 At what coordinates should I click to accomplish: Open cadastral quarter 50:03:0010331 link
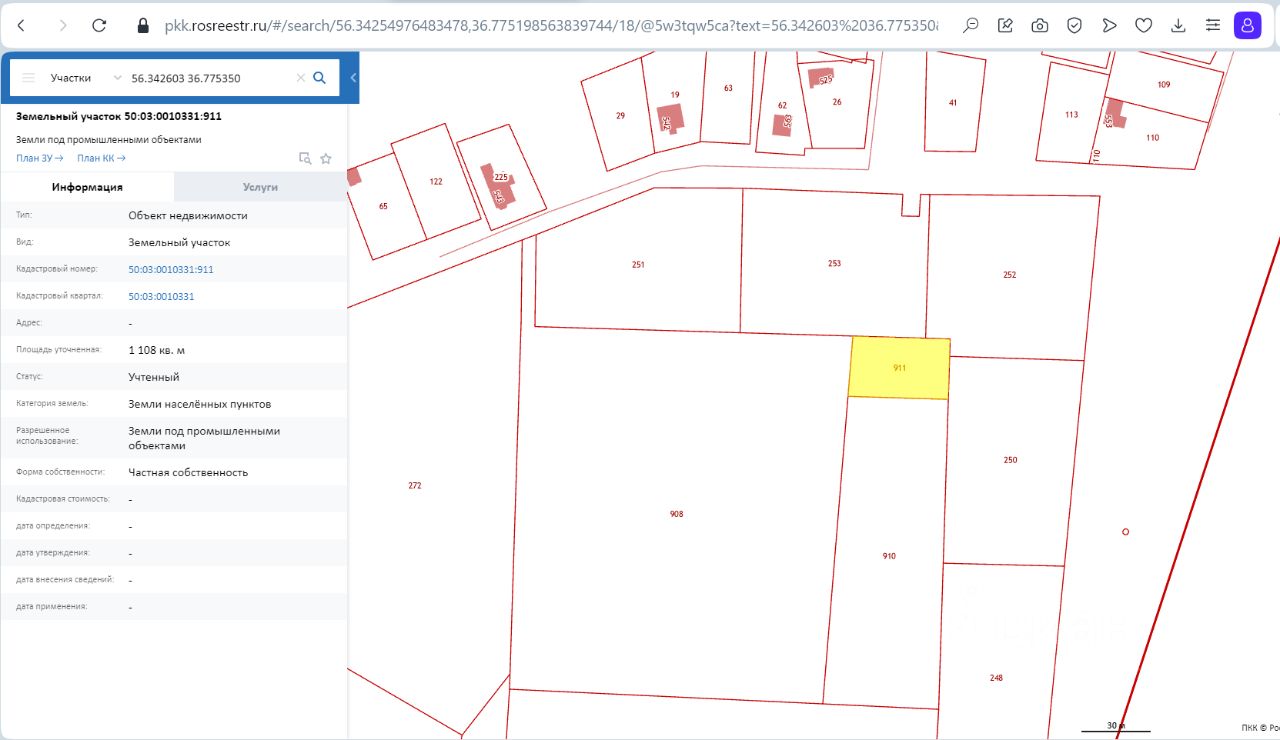coord(161,297)
